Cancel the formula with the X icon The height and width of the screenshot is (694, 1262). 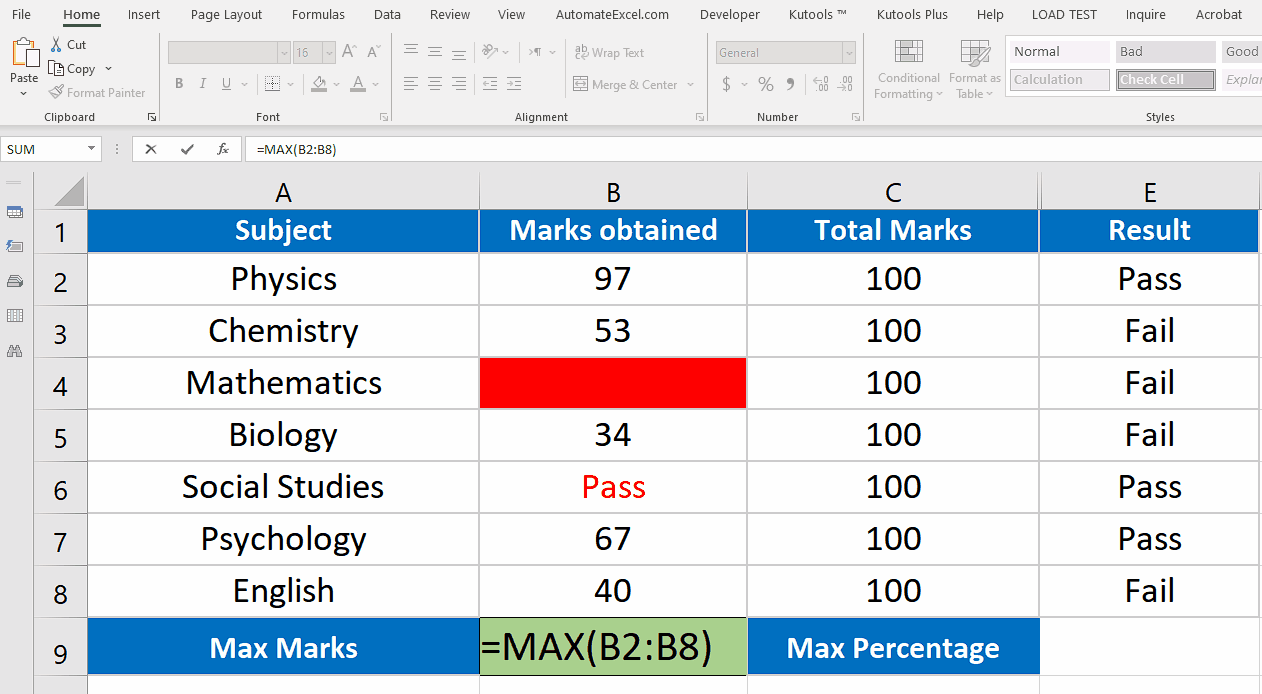150,148
